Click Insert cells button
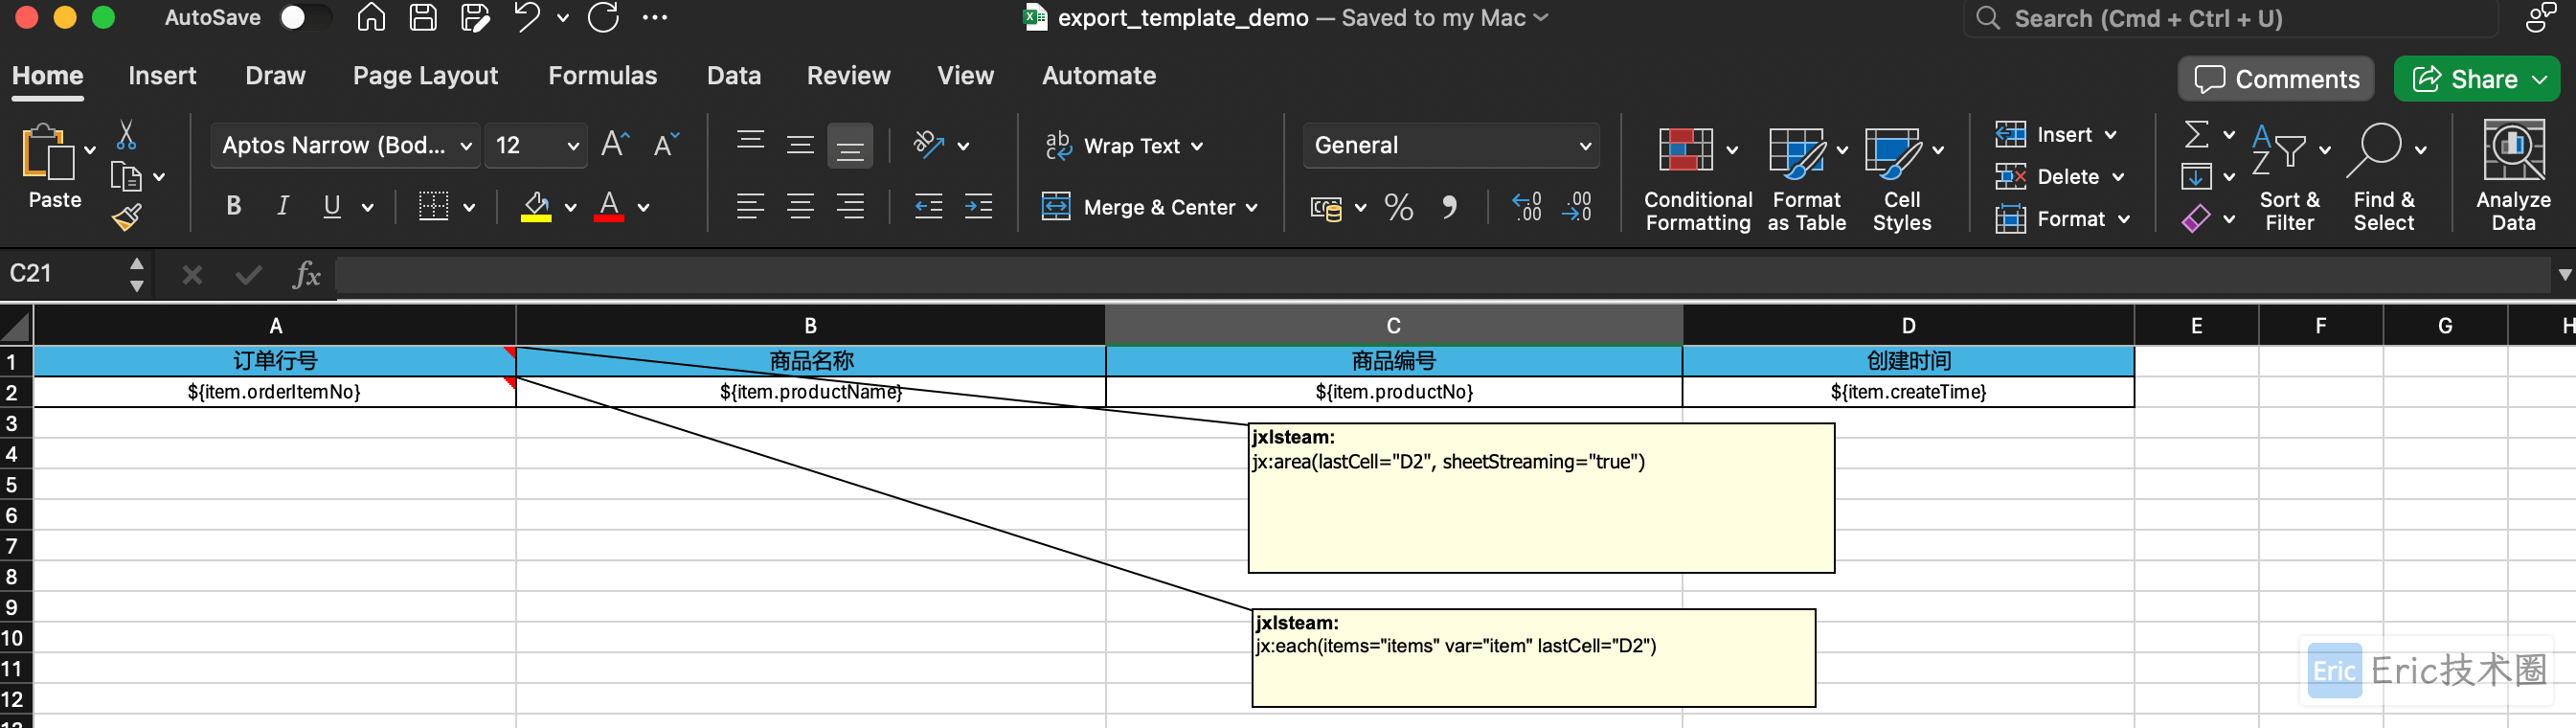The width and height of the screenshot is (2576, 728). click(x=2054, y=135)
